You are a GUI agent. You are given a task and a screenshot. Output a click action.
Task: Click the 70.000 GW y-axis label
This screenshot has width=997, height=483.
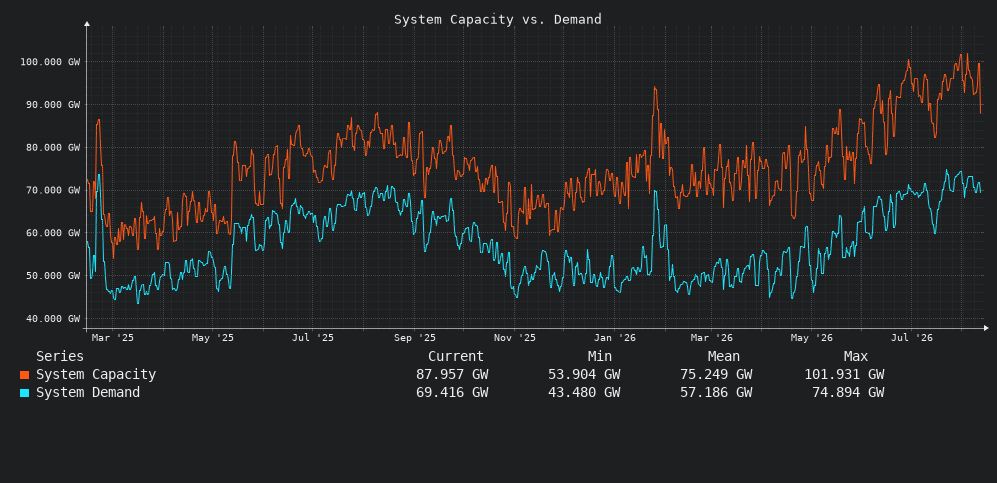click(x=53, y=190)
